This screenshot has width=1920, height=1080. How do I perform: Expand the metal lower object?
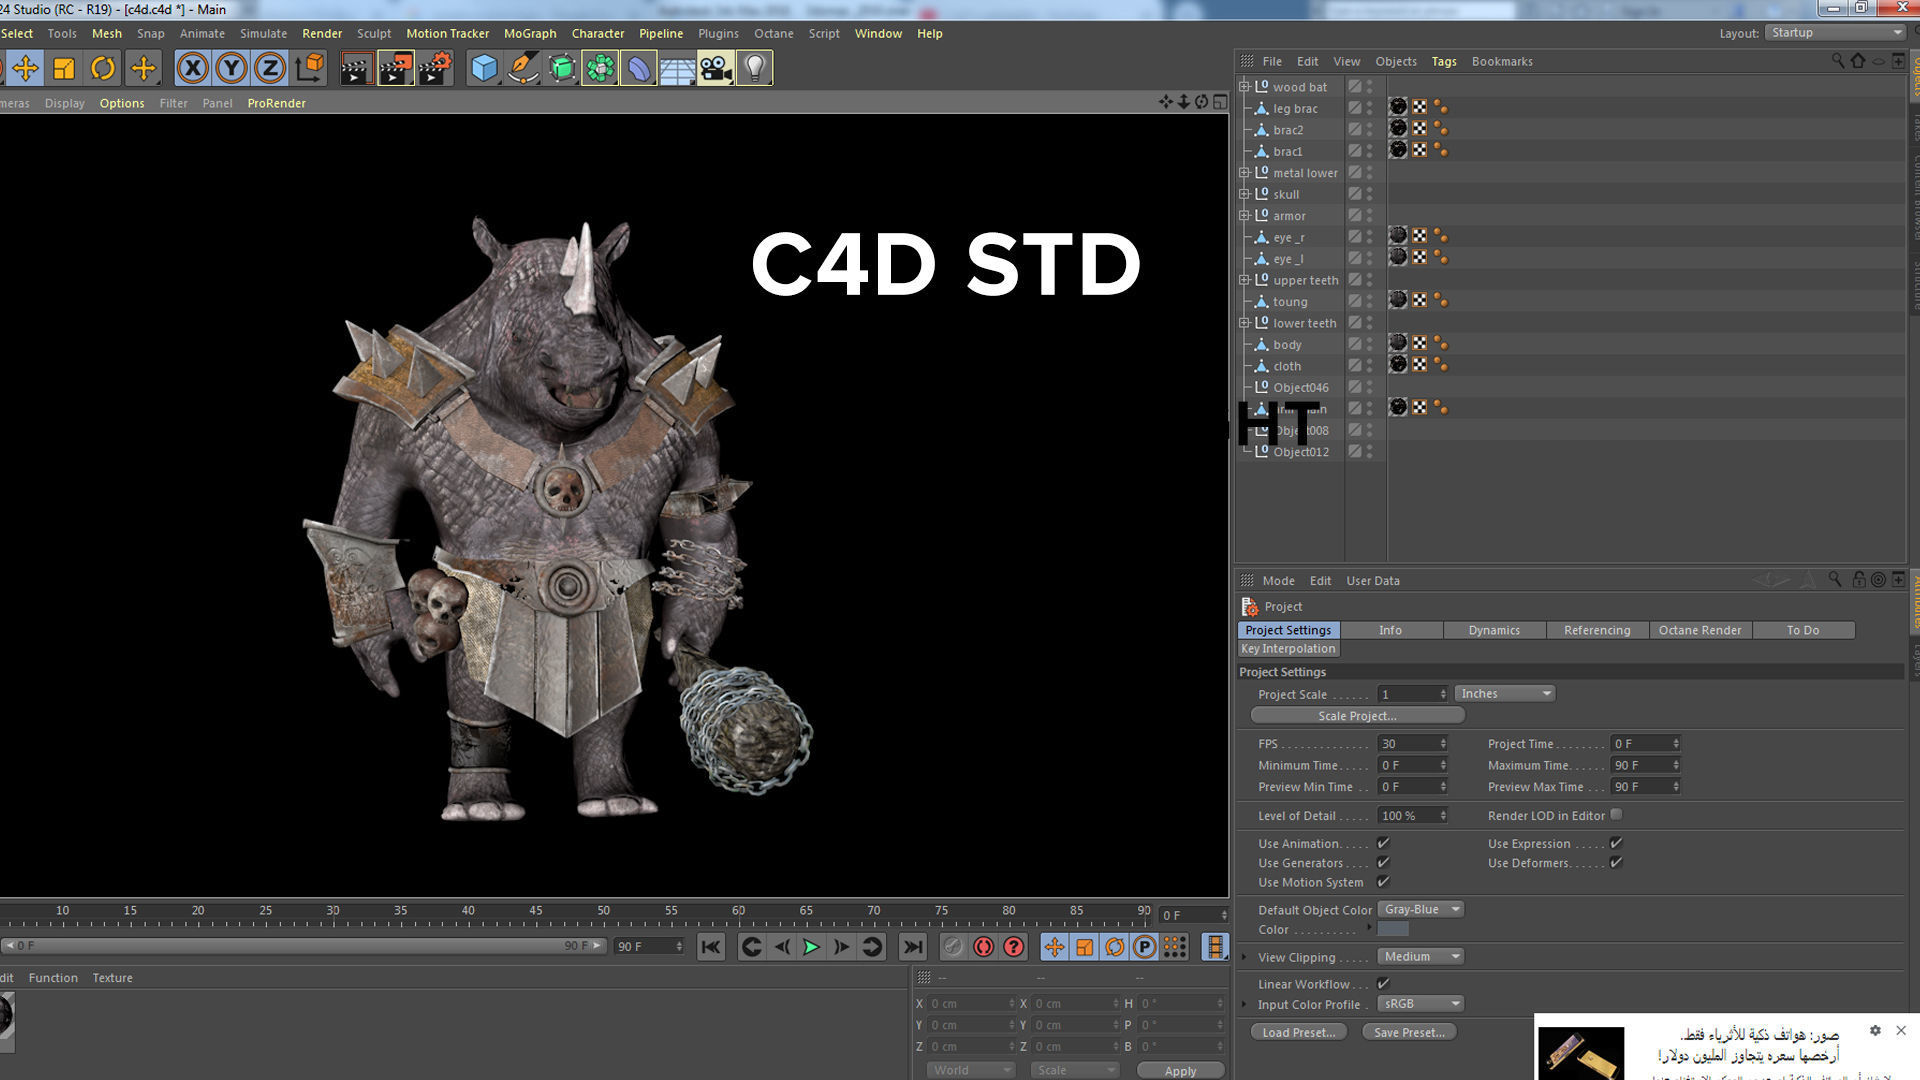point(1244,173)
